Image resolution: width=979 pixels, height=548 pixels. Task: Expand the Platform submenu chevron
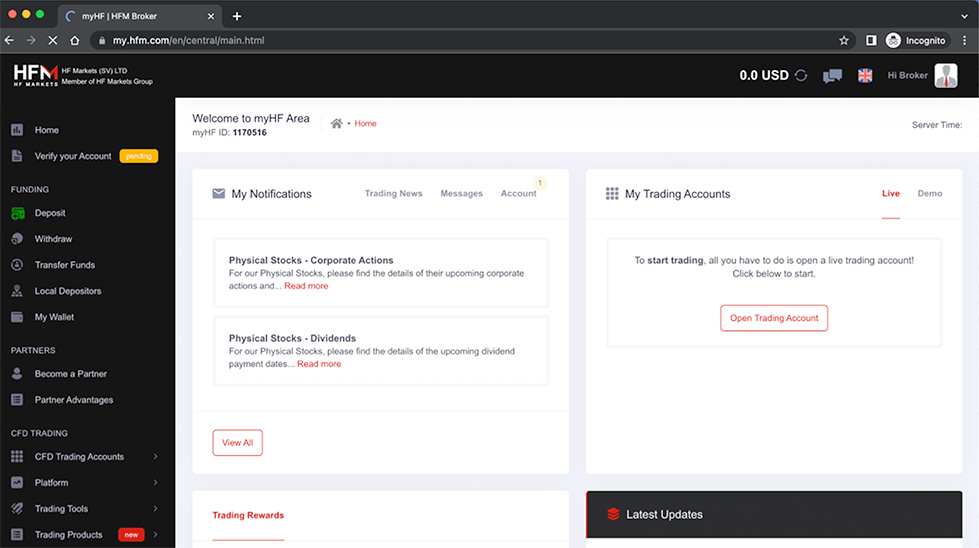coord(155,482)
